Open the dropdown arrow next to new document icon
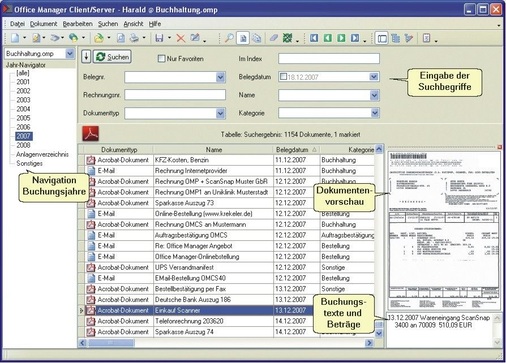506x363 pixels. pyautogui.click(x=24, y=38)
